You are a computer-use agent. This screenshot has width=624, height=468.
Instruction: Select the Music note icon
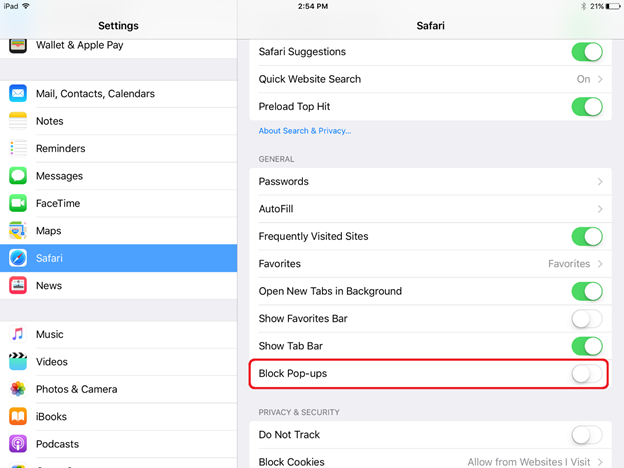[18, 334]
